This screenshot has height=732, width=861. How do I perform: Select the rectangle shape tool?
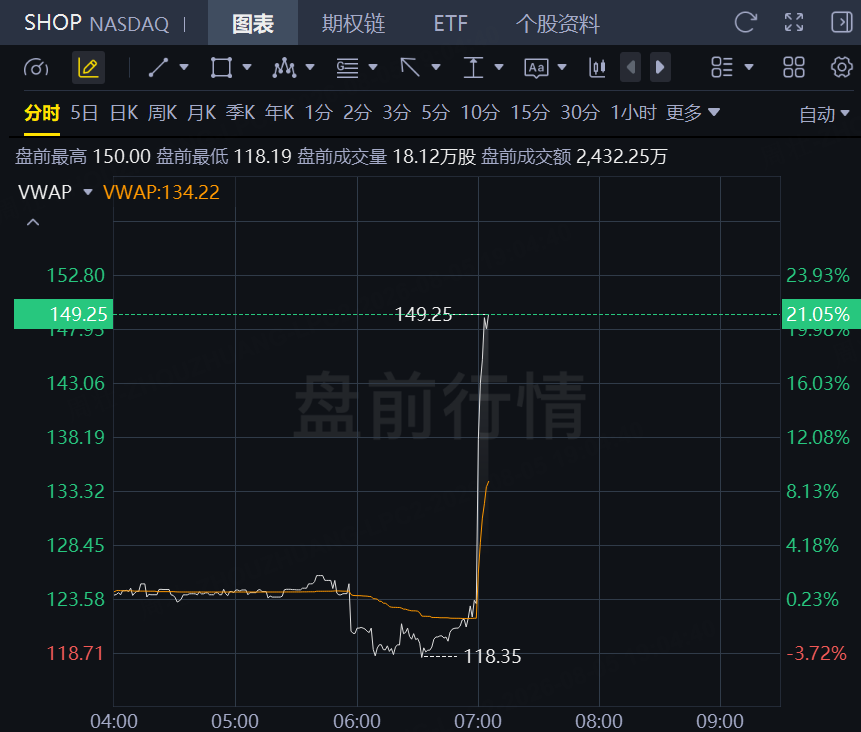tap(221, 68)
